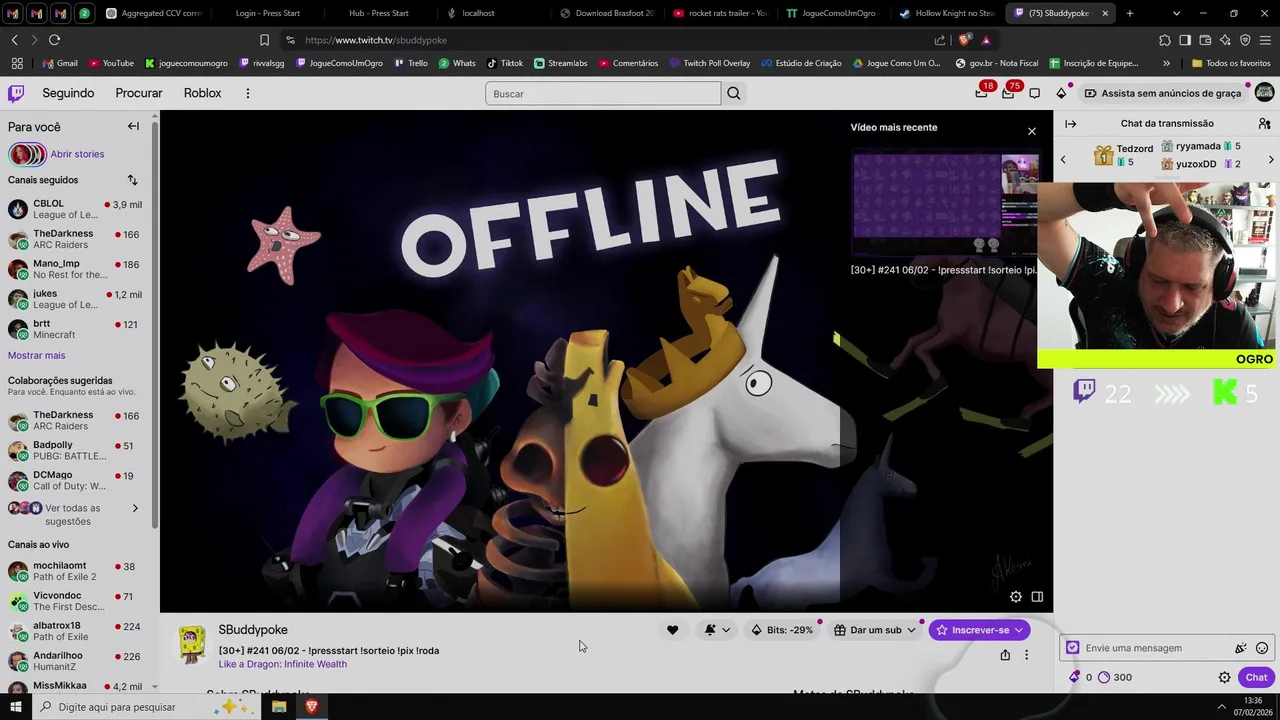The width and height of the screenshot is (1280, 720).
Task: Open chat settings gear icon
Action: tap(1224, 677)
